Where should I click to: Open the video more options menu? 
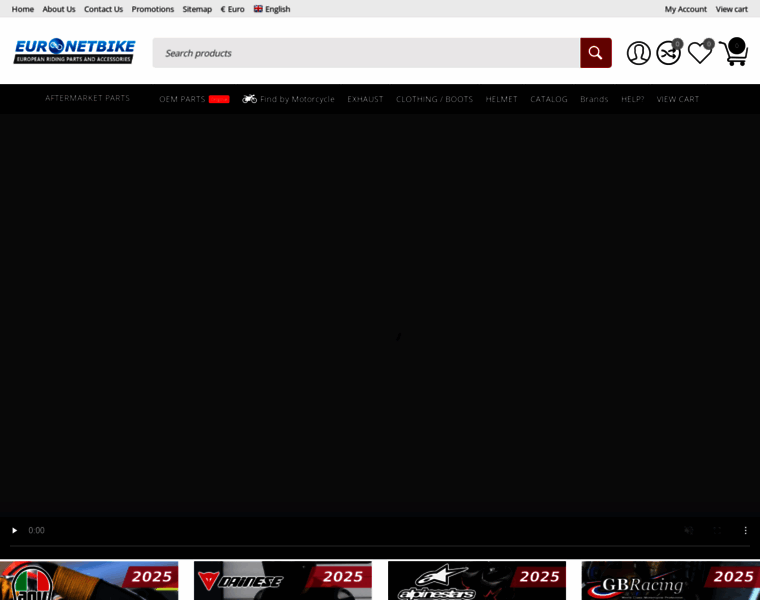(745, 530)
